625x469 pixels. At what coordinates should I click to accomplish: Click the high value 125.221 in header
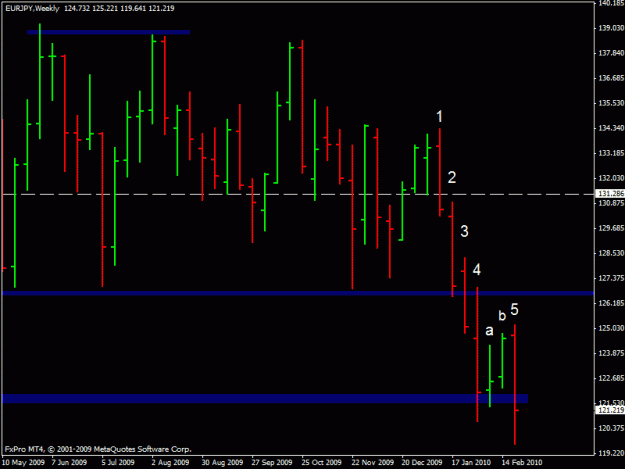pos(105,8)
